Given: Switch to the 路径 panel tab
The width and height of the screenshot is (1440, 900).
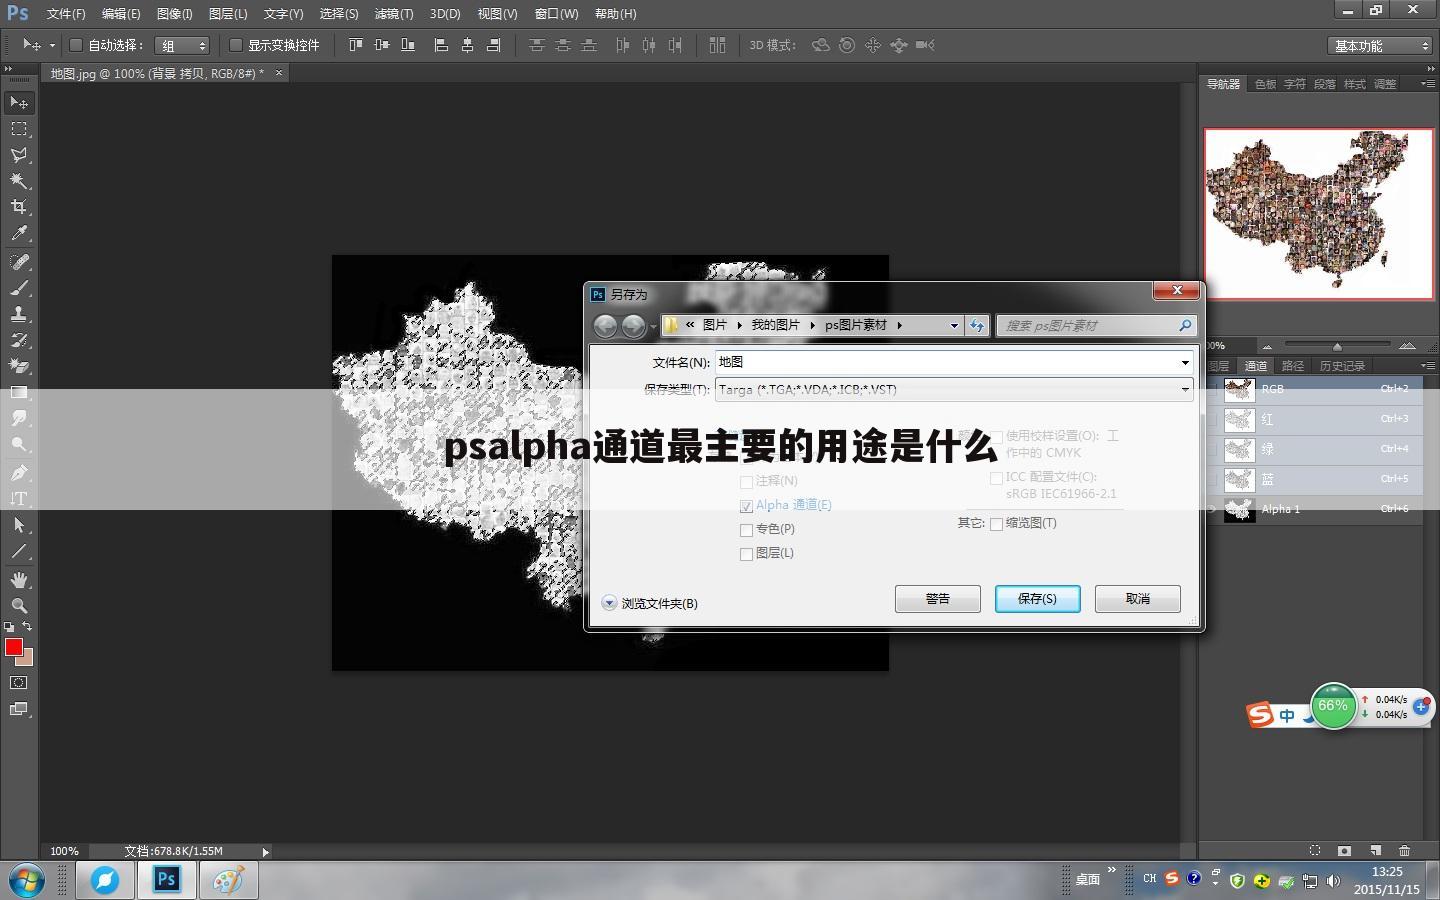Looking at the screenshot, I should pos(1292,366).
